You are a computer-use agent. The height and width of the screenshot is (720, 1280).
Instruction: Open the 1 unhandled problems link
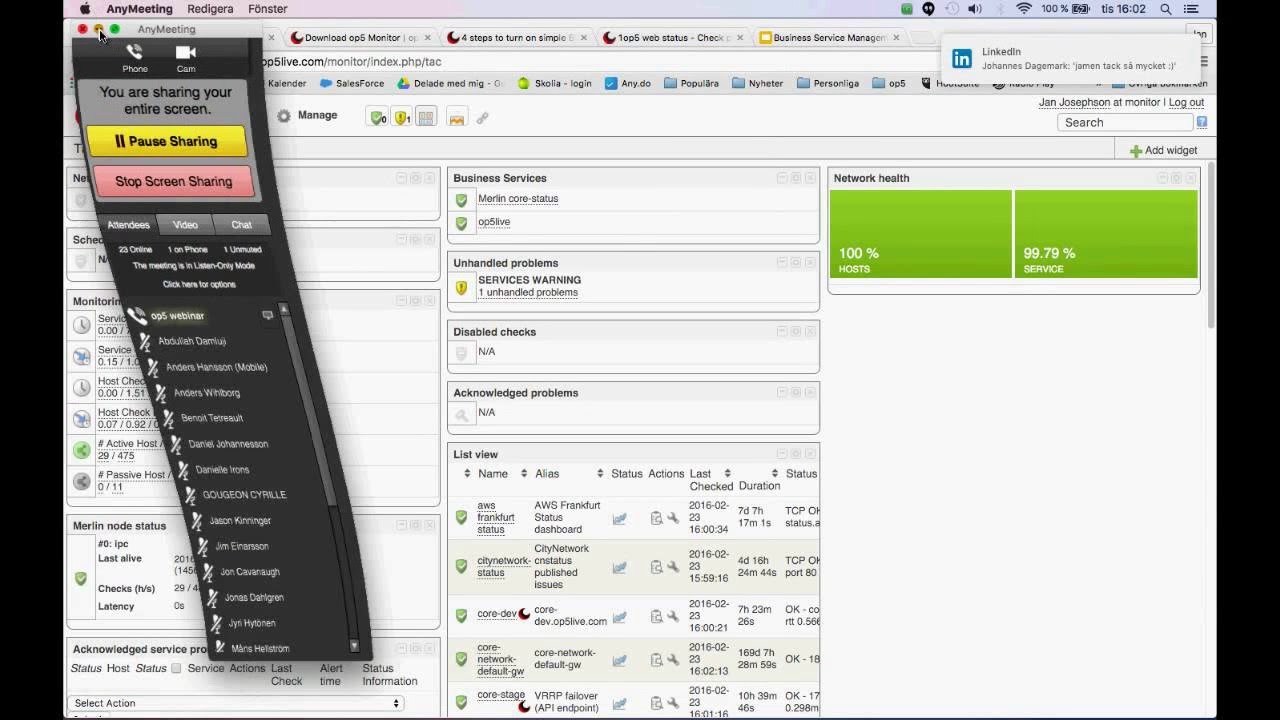tap(528, 293)
